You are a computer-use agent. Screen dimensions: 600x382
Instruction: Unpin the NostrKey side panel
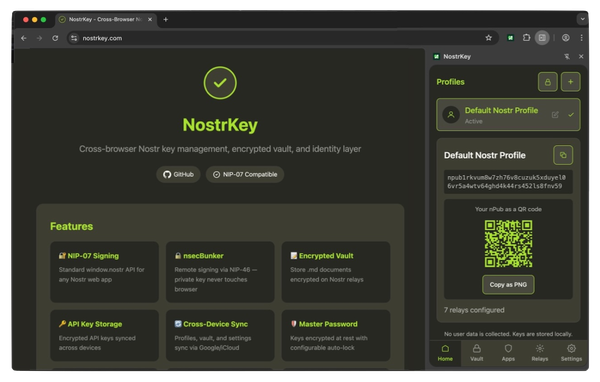pos(567,57)
